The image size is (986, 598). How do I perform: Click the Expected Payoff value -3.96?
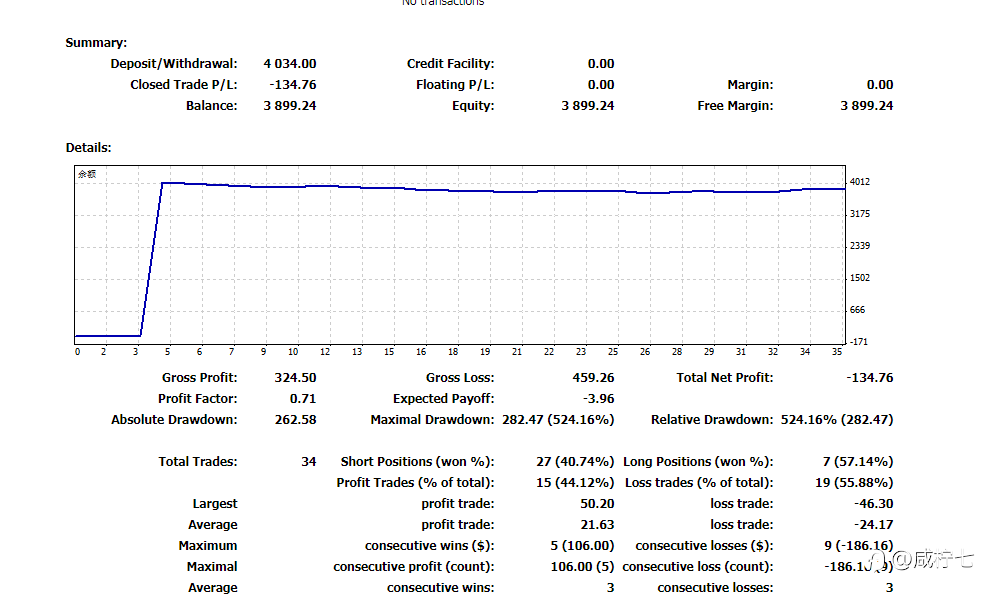pyautogui.click(x=599, y=399)
